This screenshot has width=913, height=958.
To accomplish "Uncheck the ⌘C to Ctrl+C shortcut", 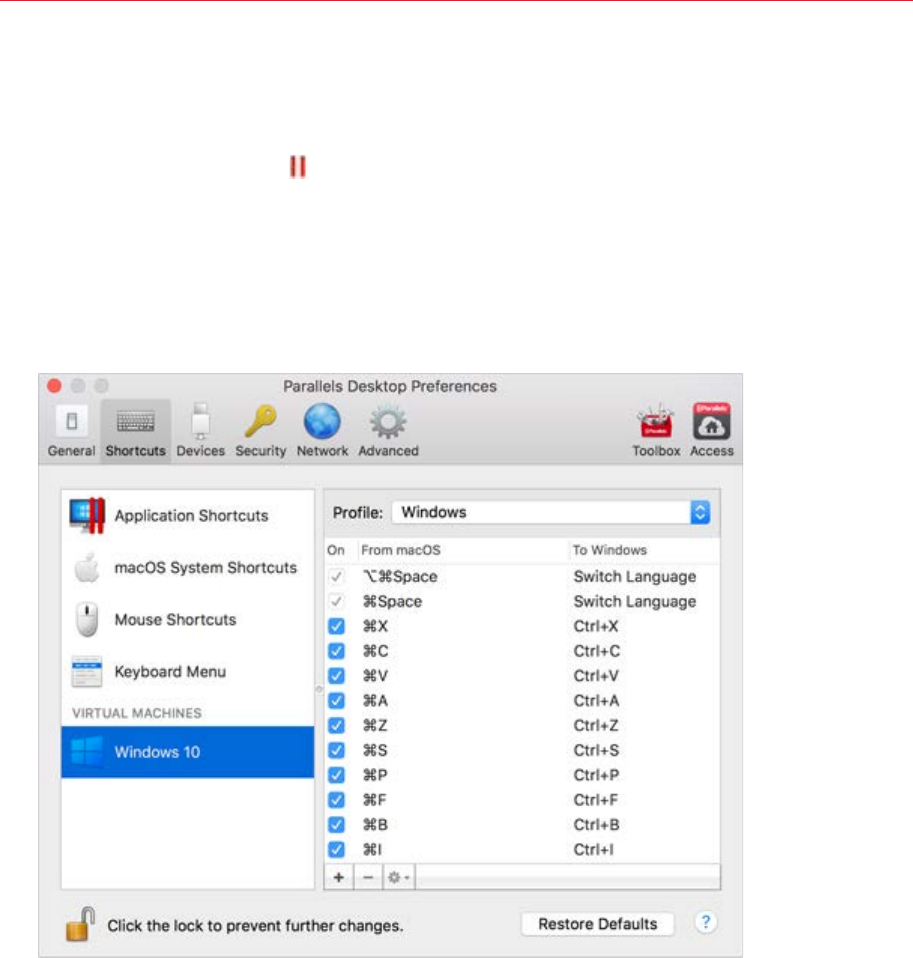I will pos(336,651).
